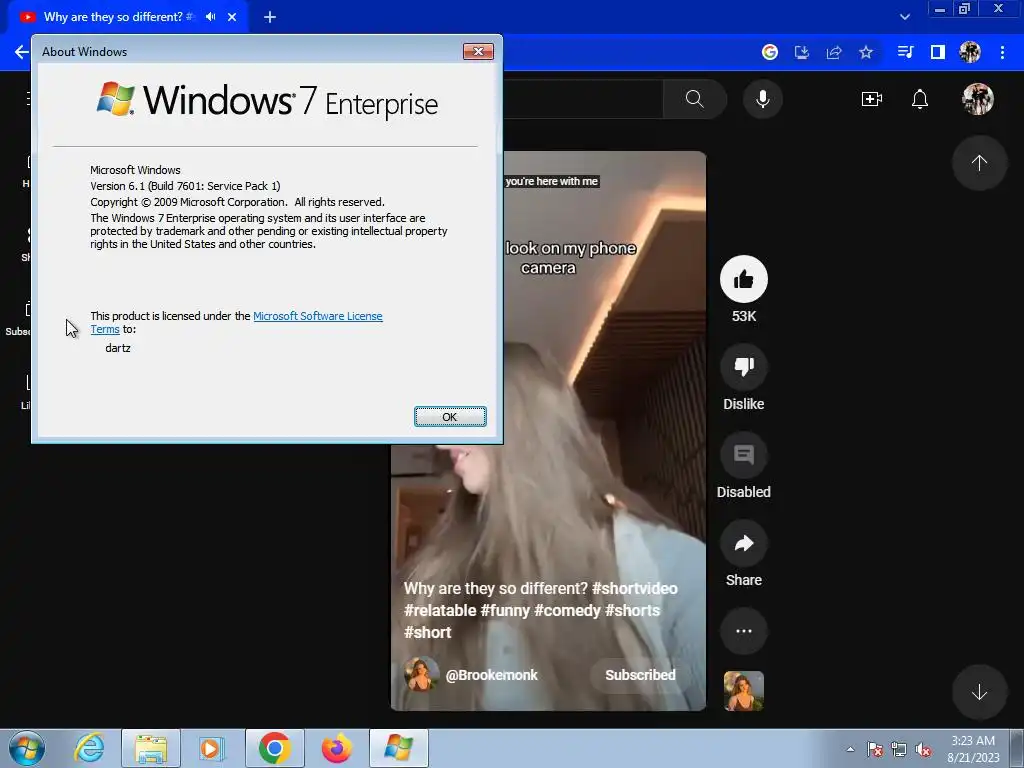Search with voice microphone button

763,99
